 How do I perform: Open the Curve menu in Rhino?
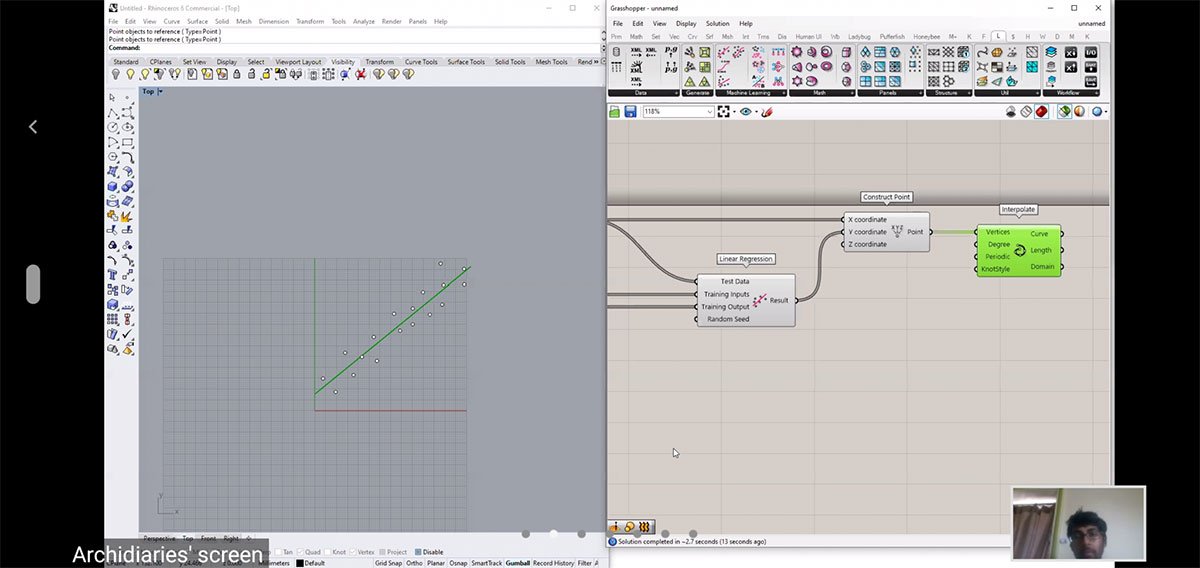tap(172, 21)
